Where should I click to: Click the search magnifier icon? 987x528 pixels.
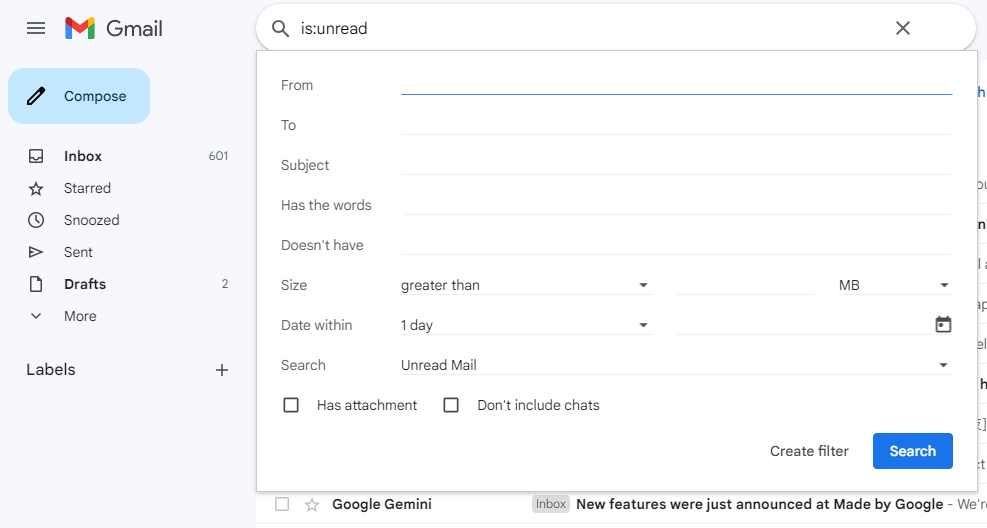[x=280, y=28]
